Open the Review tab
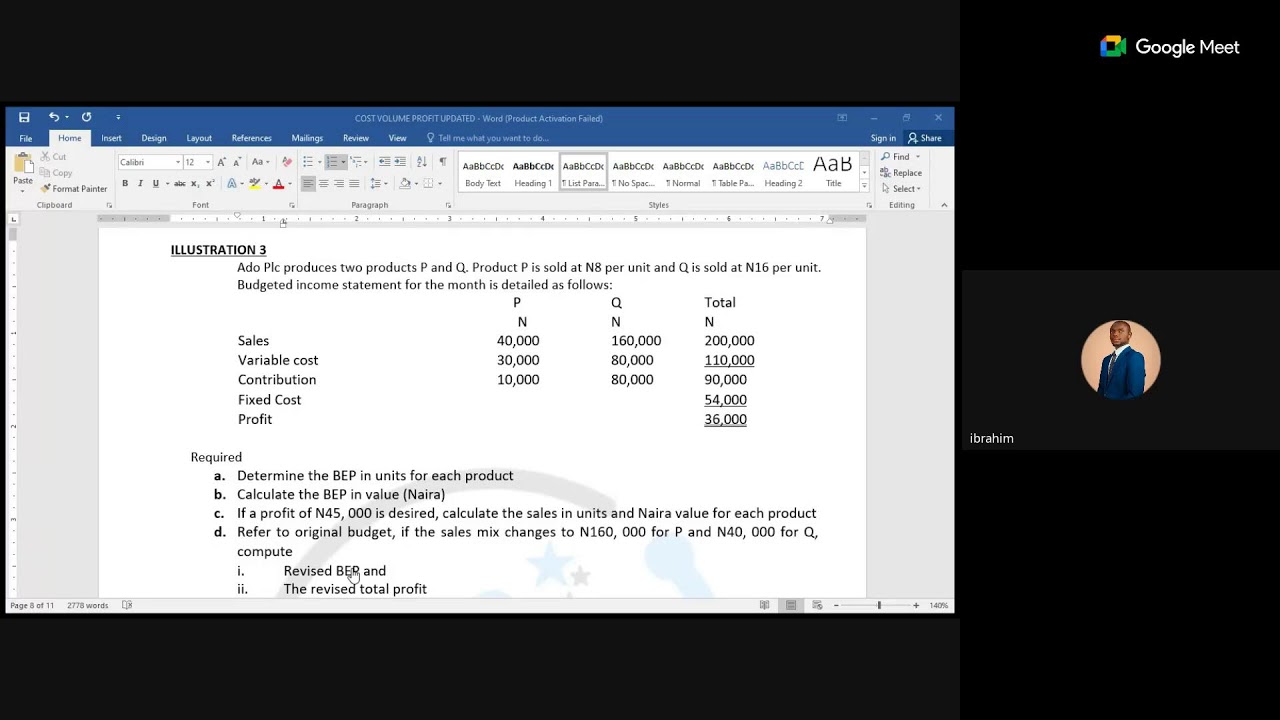 (x=356, y=138)
